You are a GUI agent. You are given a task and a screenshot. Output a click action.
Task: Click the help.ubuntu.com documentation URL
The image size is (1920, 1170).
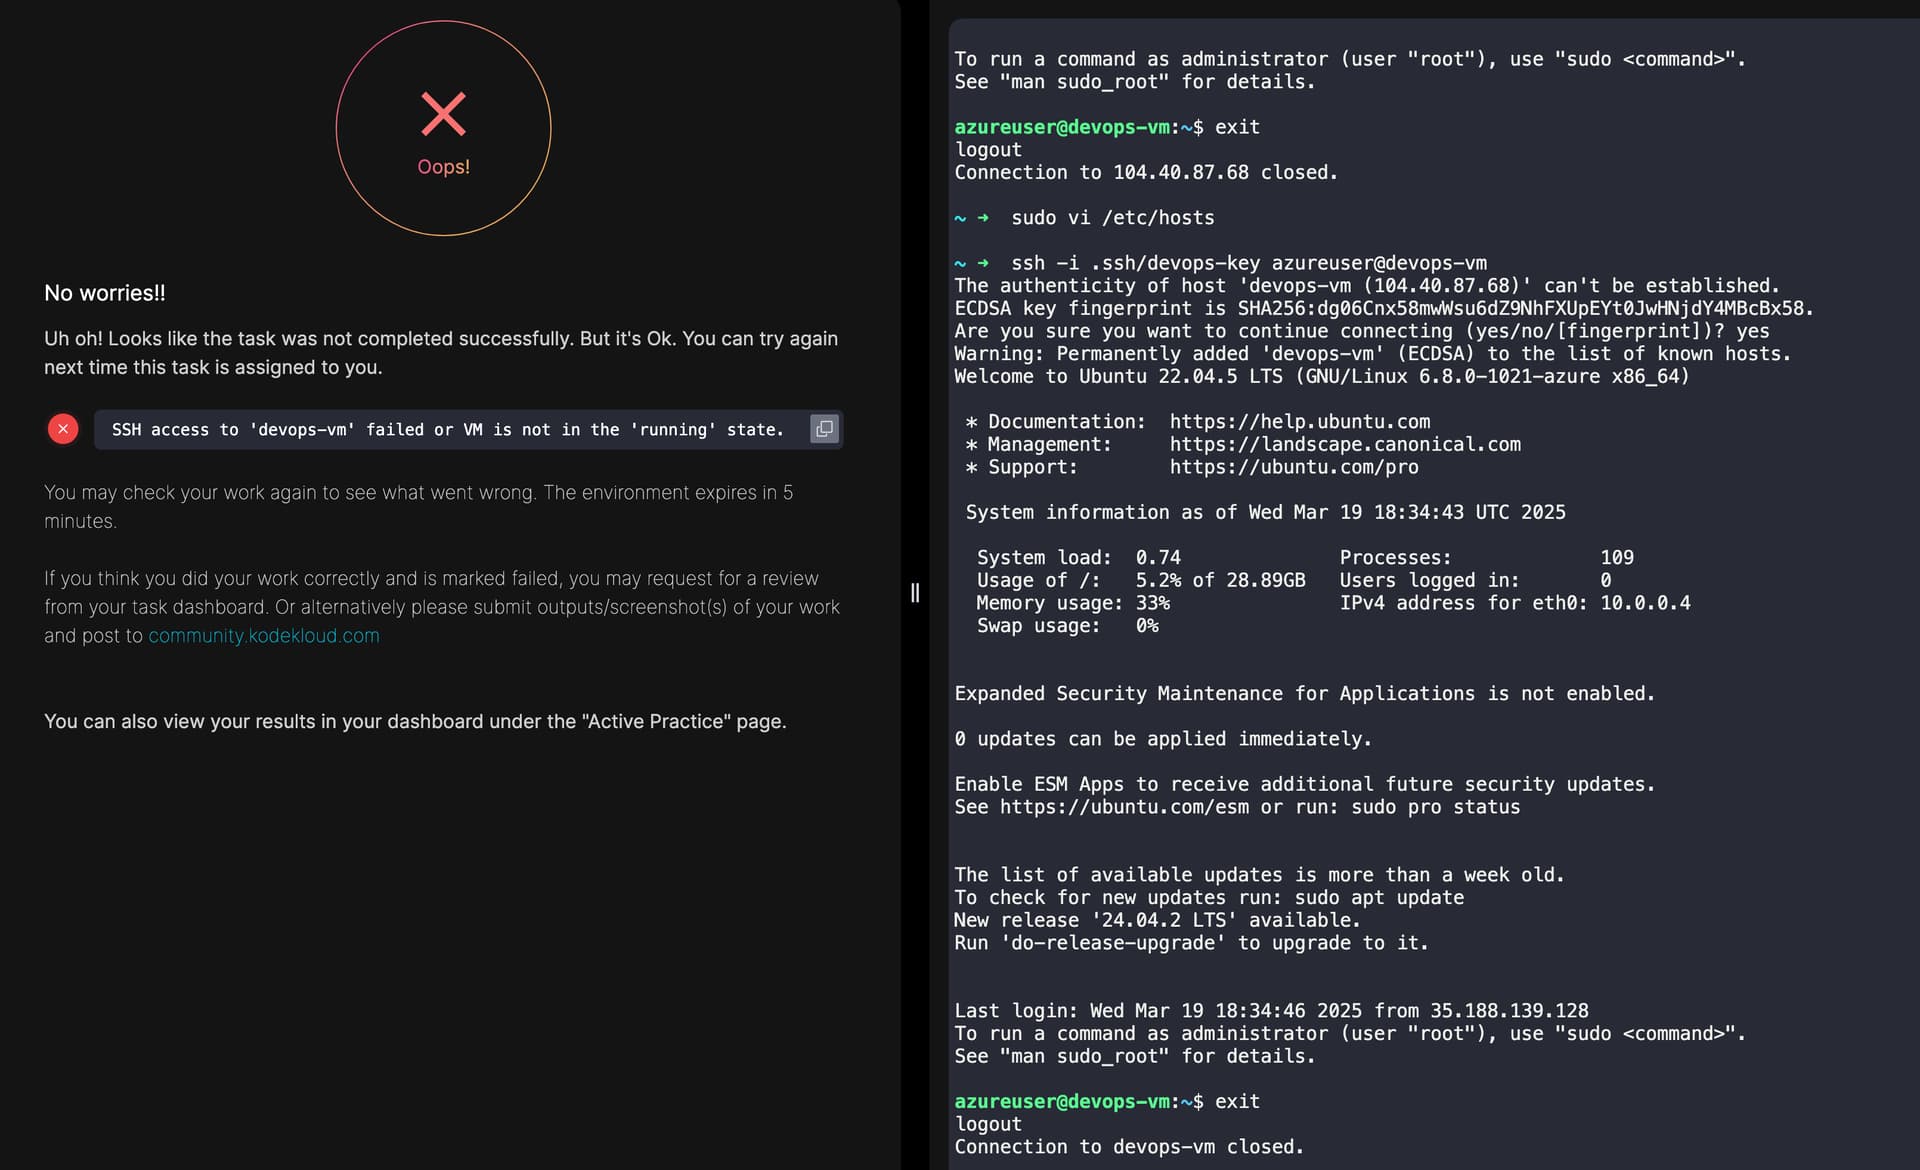click(1299, 422)
